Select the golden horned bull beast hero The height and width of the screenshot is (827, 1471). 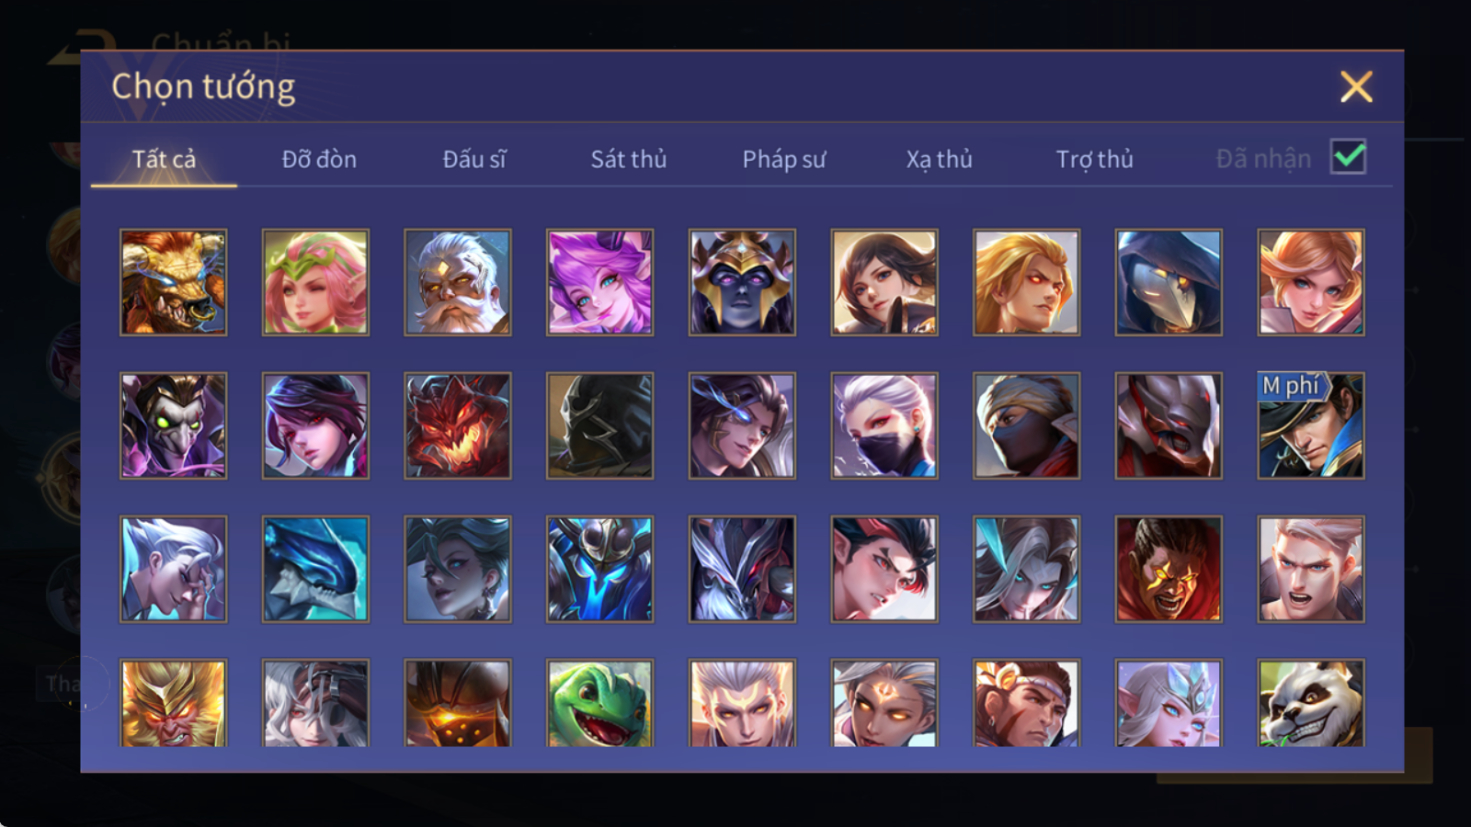coord(173,282)
